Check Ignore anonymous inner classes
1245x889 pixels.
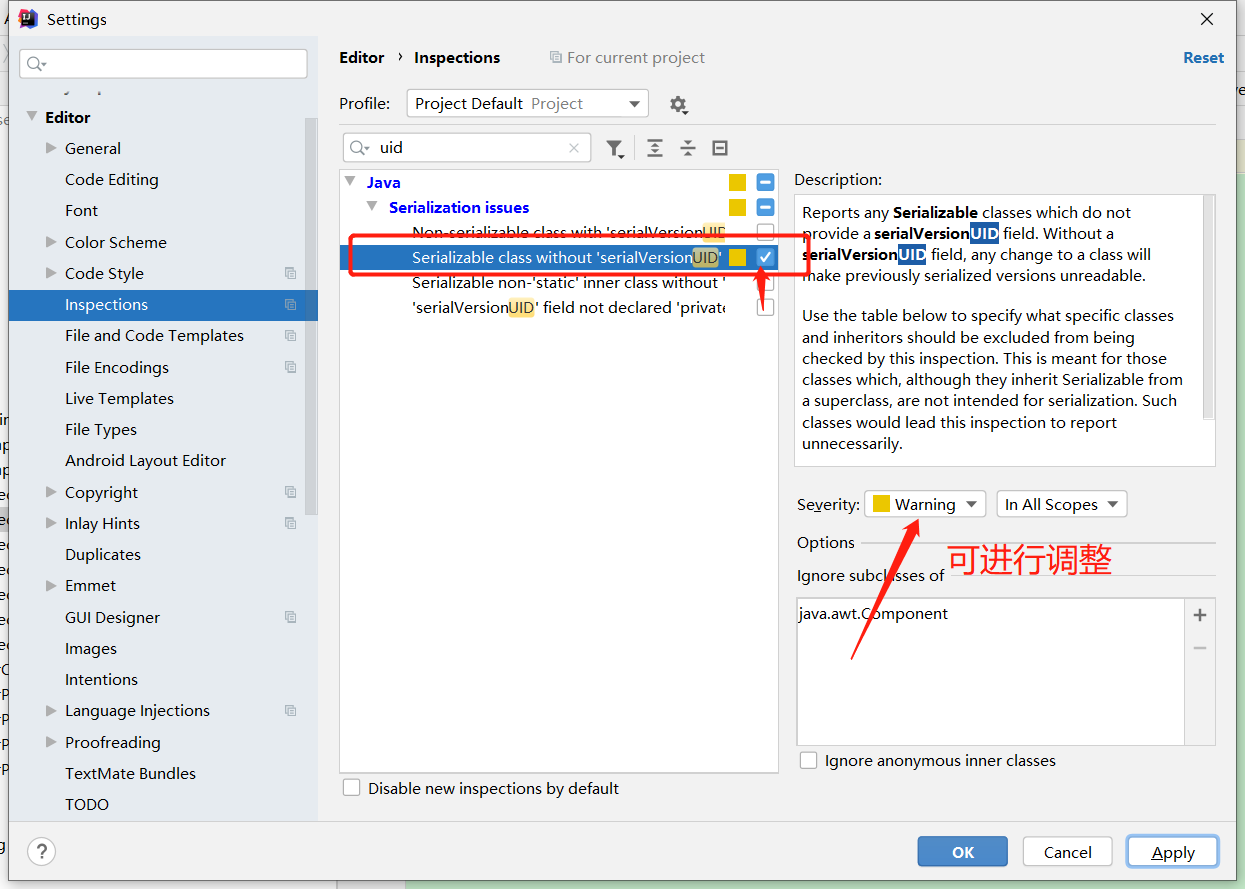[808, 760]
